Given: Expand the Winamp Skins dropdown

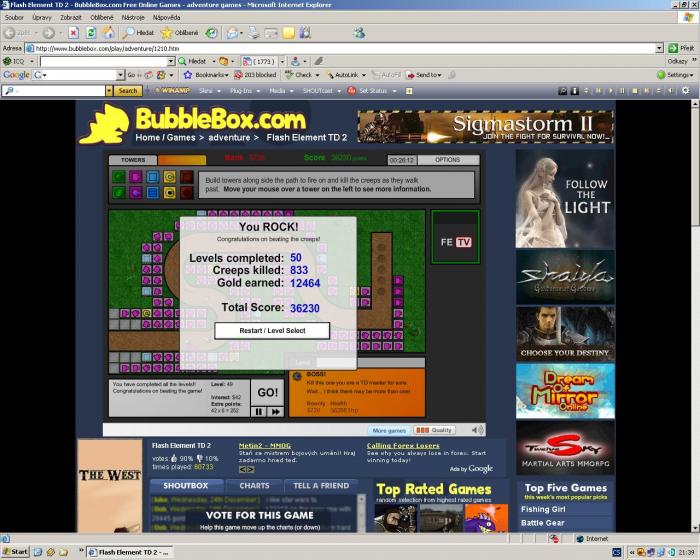Looking at the screenshot, I should [x=219, y=91].
